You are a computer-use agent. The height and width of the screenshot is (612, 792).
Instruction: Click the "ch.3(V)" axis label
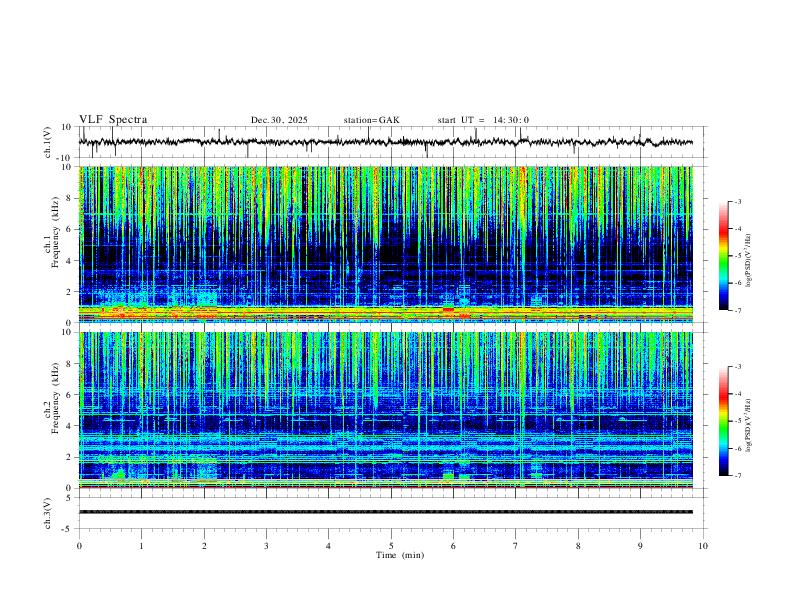point(48,513)
